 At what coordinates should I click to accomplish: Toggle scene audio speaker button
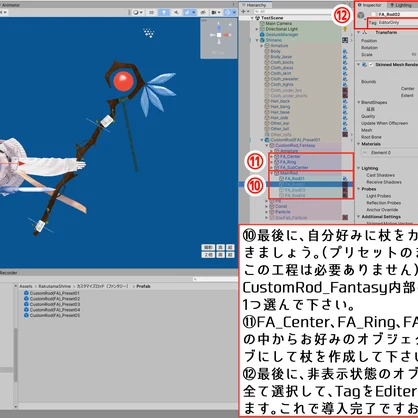(x=176, y=12)
